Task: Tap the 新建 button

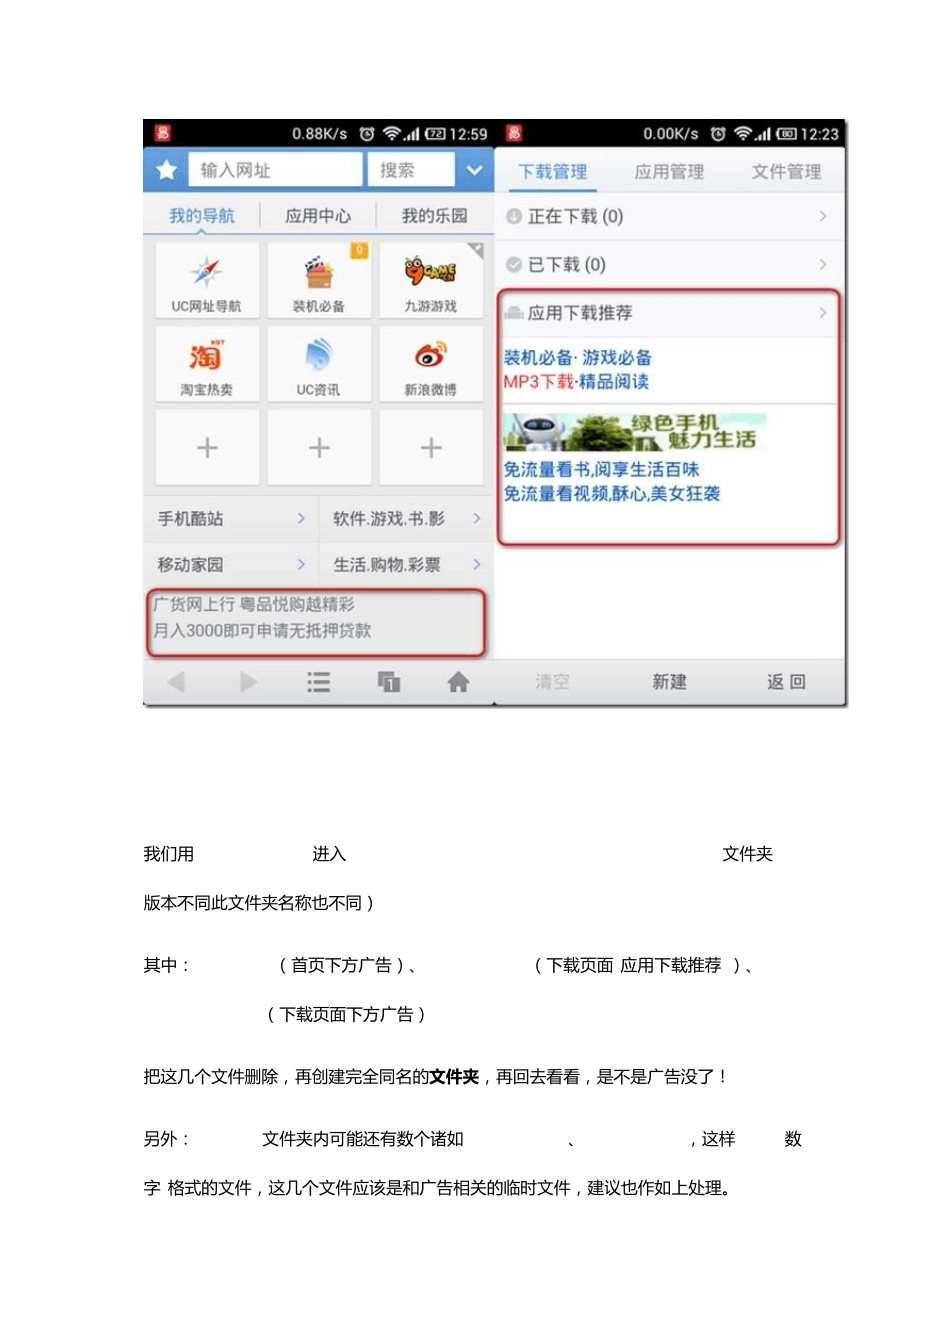Action: [669, 681]
